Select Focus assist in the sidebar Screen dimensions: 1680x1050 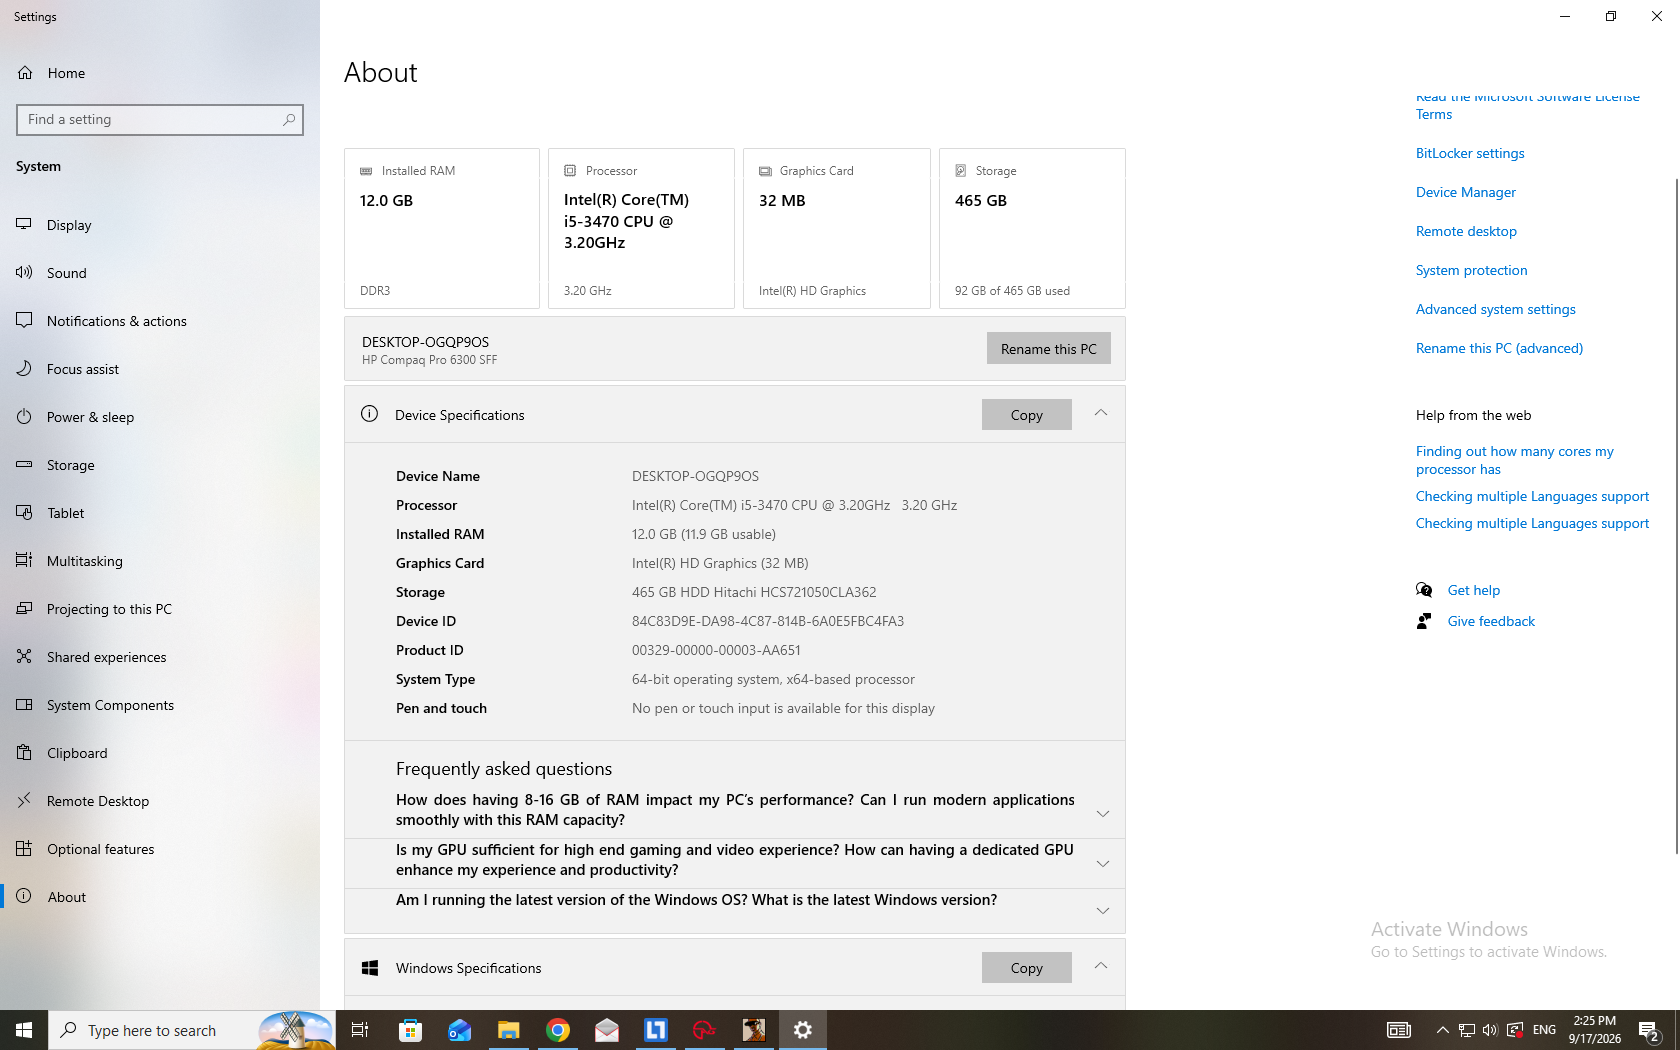coord(82,369)
